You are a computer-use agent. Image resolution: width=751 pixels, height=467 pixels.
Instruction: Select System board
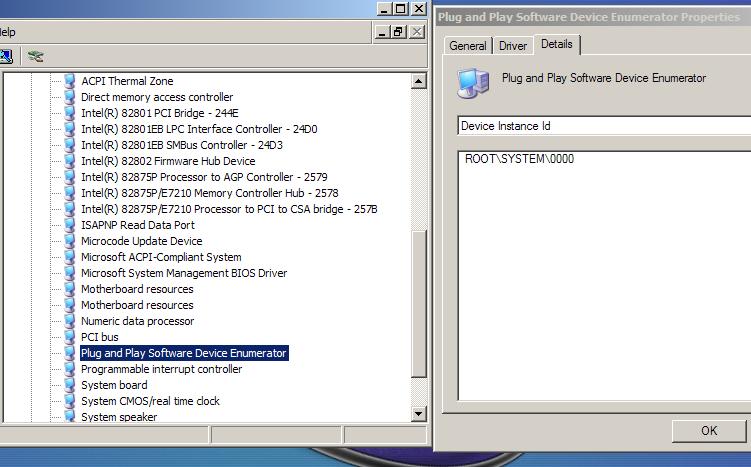click(114, 385)
